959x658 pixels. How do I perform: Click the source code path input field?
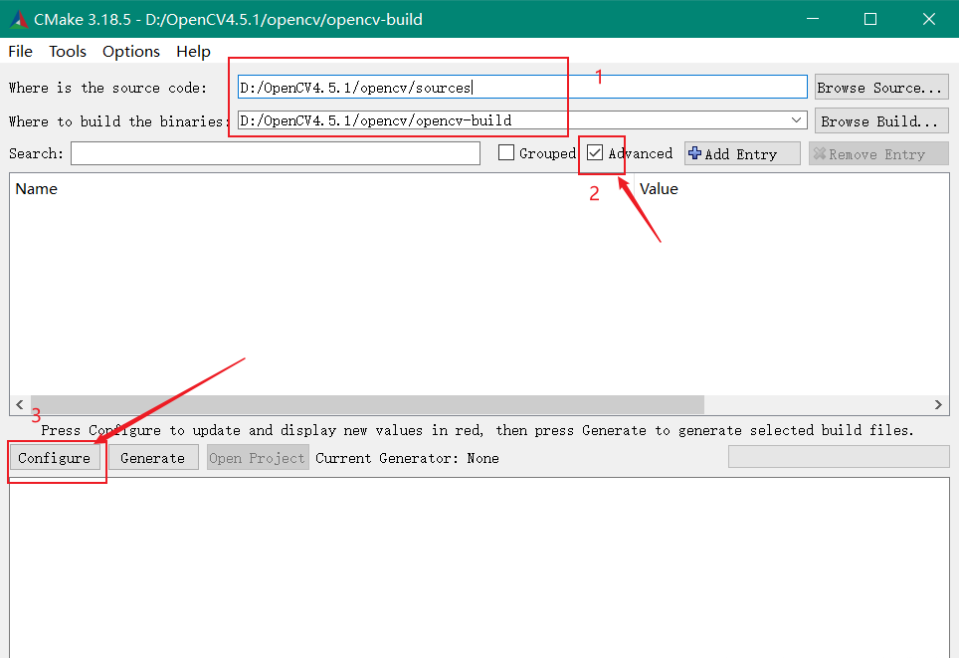point(522,87)
